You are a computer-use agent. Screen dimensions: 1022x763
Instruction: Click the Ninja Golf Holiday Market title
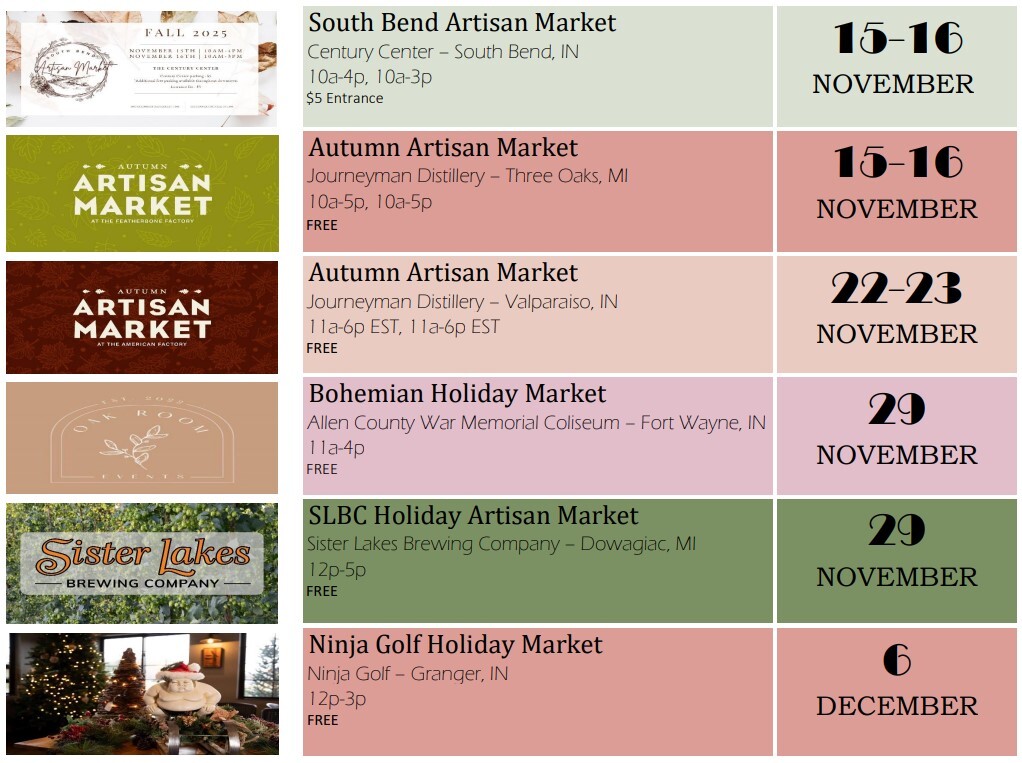click(x=455, y=645)
